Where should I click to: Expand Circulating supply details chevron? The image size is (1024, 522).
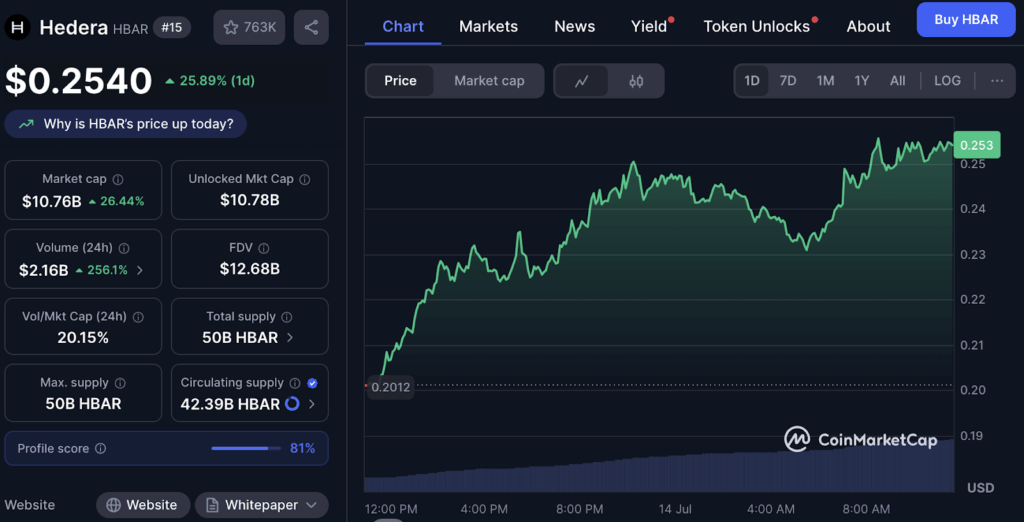(312, 404)
